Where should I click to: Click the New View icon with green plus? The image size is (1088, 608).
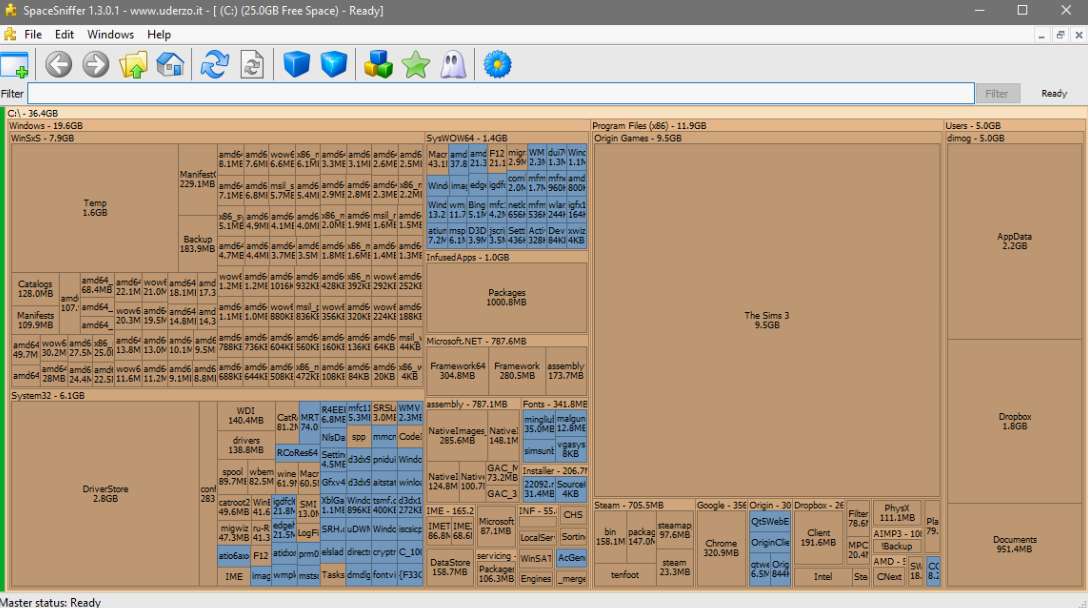tap(15, 65)
